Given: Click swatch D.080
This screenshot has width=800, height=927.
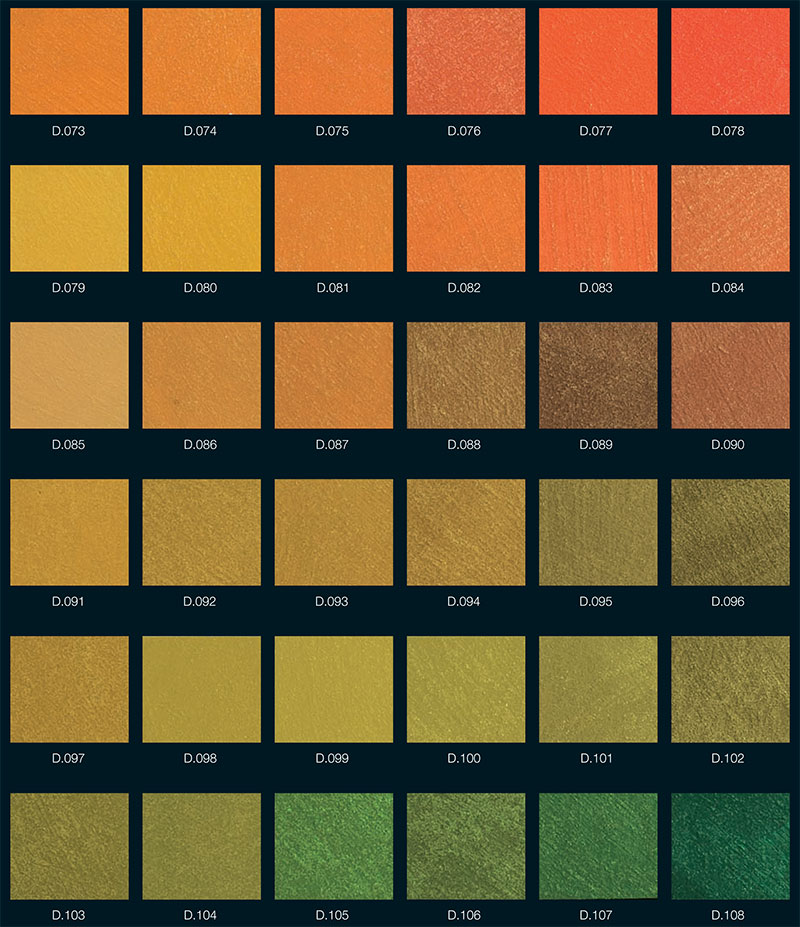Looking at the screenshot, I should point(202,218).
